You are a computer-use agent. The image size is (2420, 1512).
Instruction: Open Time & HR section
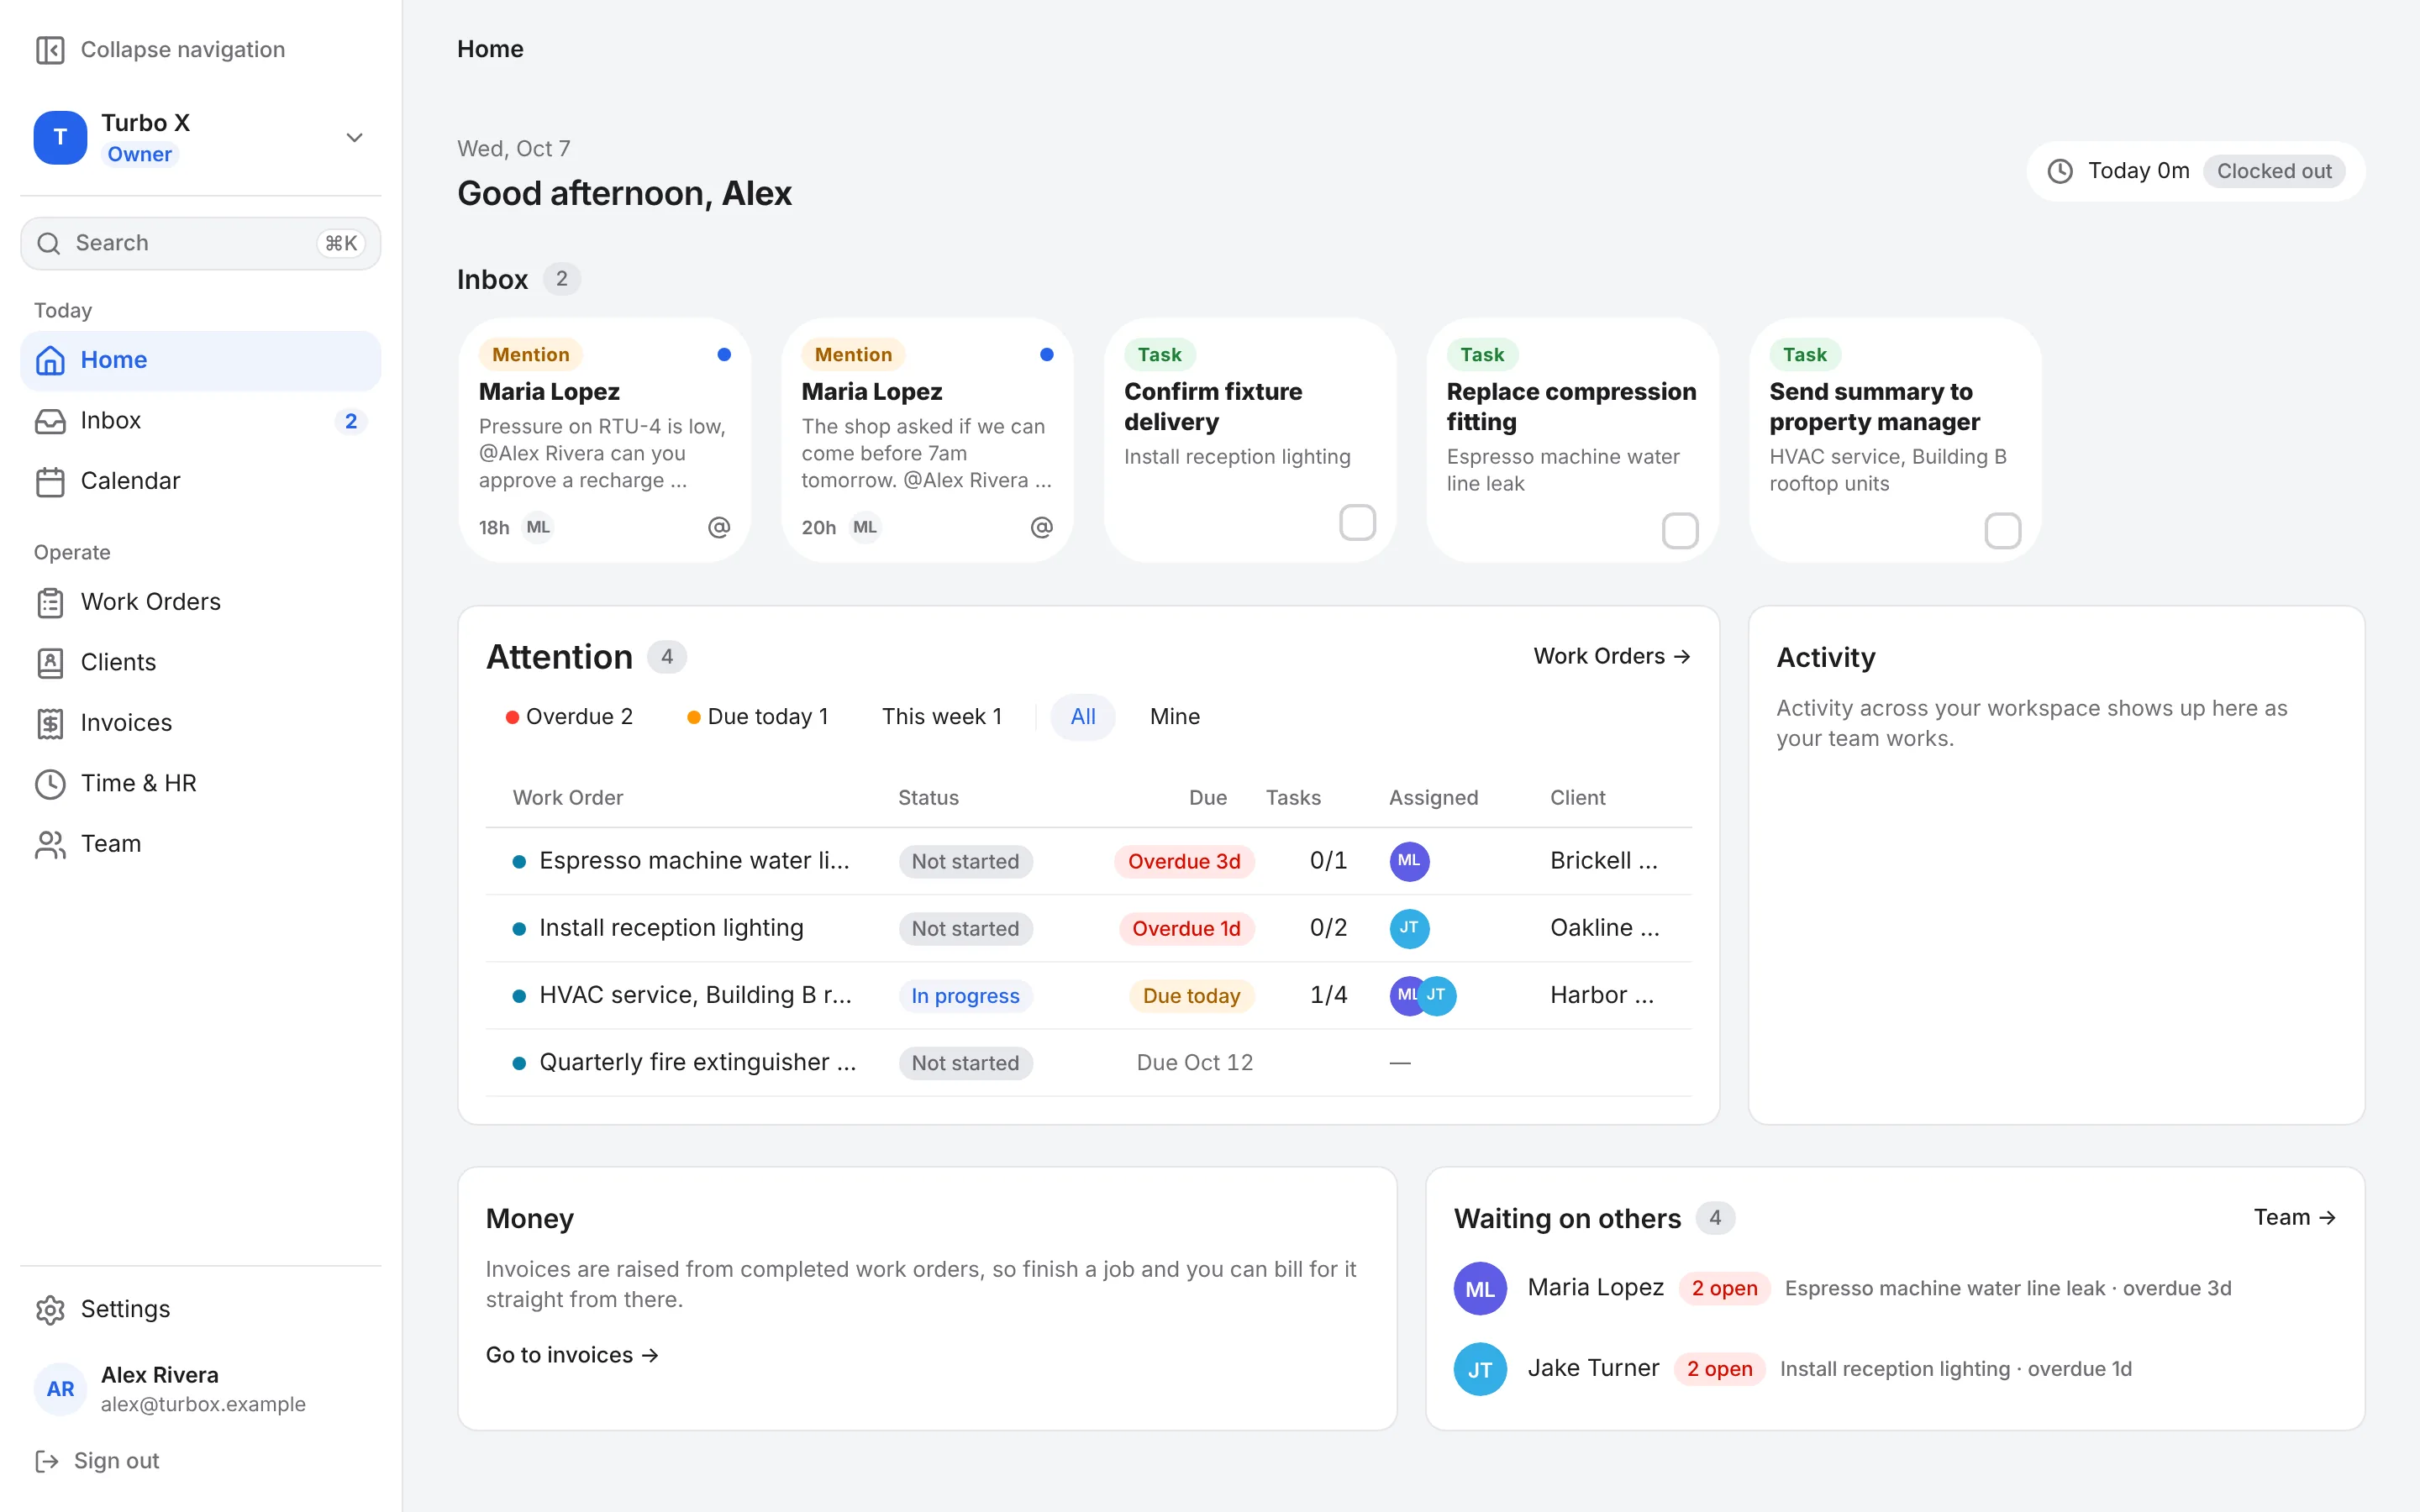(200, 783)
